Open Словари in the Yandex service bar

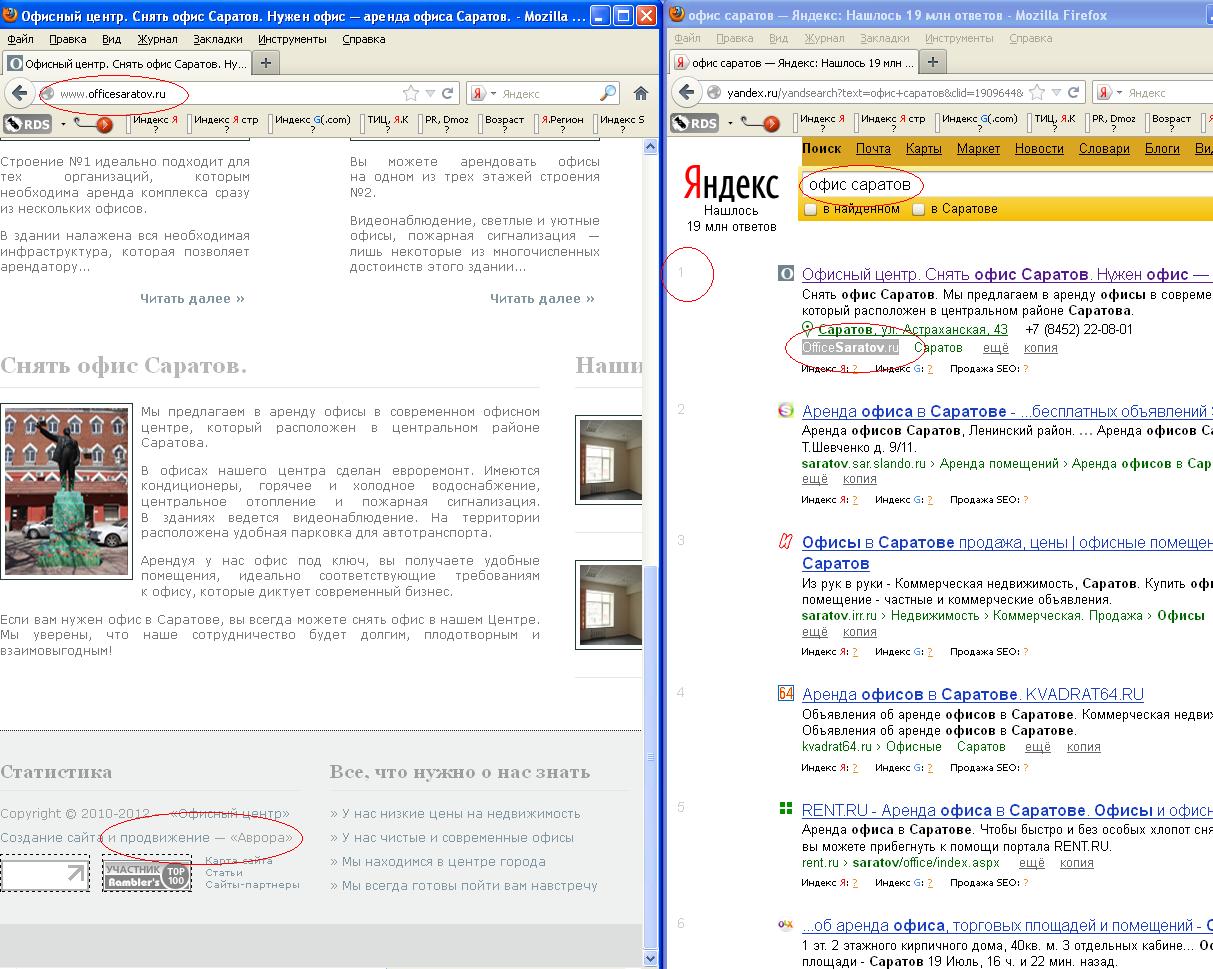pos(1104,148)
